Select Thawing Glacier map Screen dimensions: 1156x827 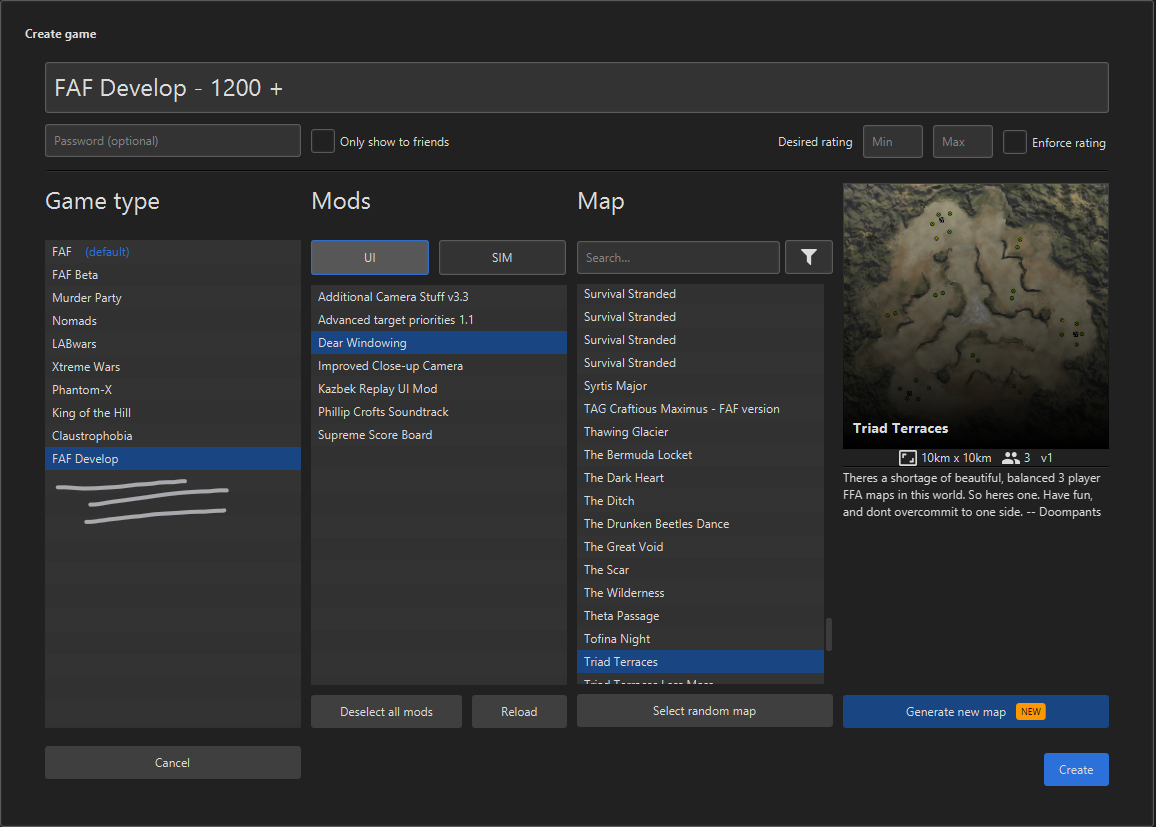(700, 431)
